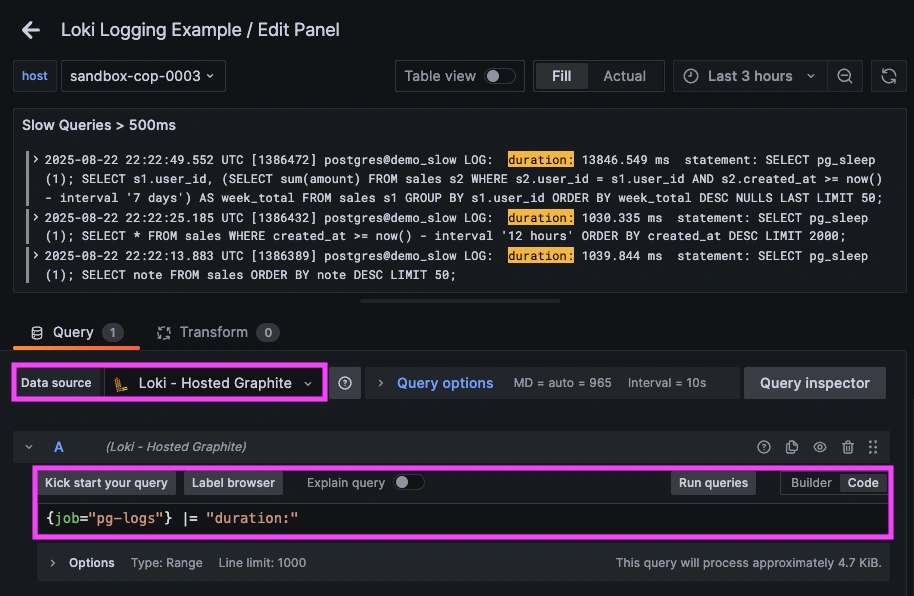Click the clock icon in the time picker
Screen dimensions: 914x596
tap(691, 76)
